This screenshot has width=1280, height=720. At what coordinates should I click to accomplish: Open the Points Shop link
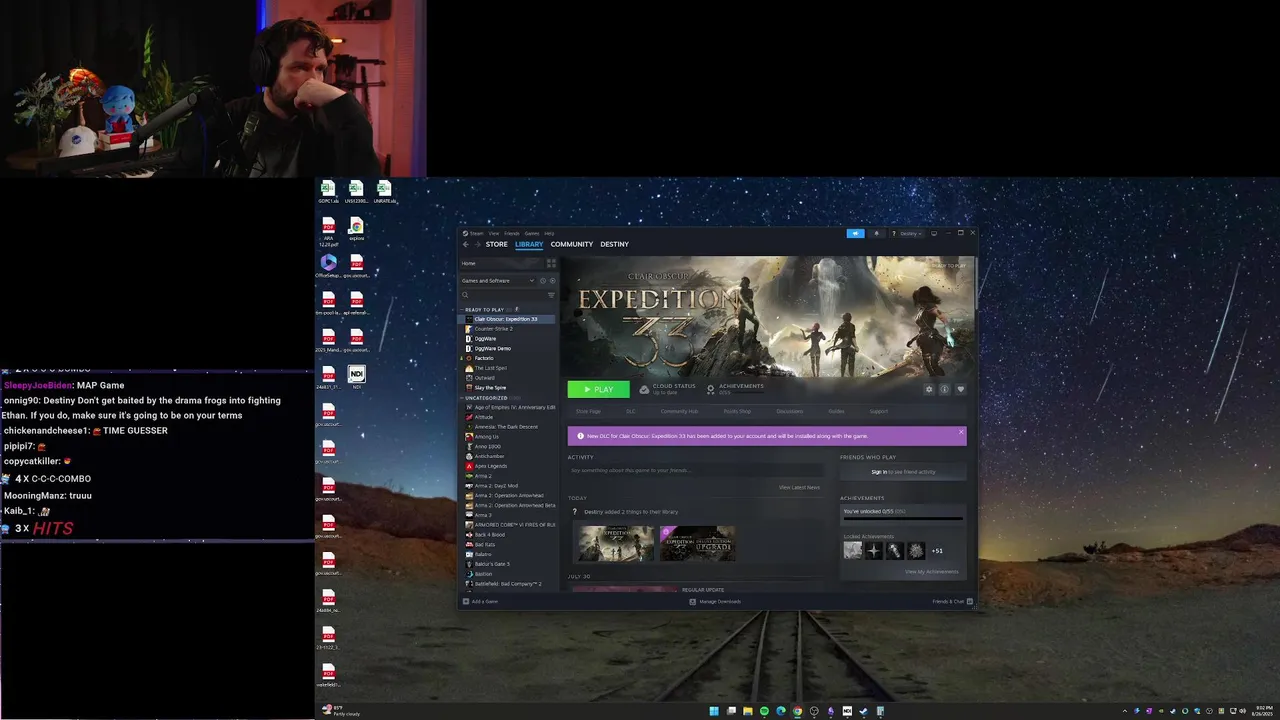click(737, 411)
